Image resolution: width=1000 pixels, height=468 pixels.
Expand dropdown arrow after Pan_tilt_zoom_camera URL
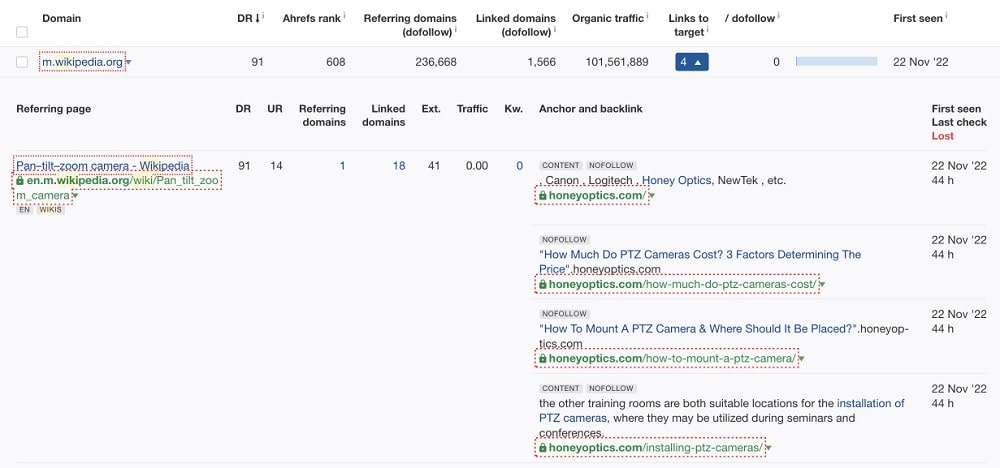[75, 196]
